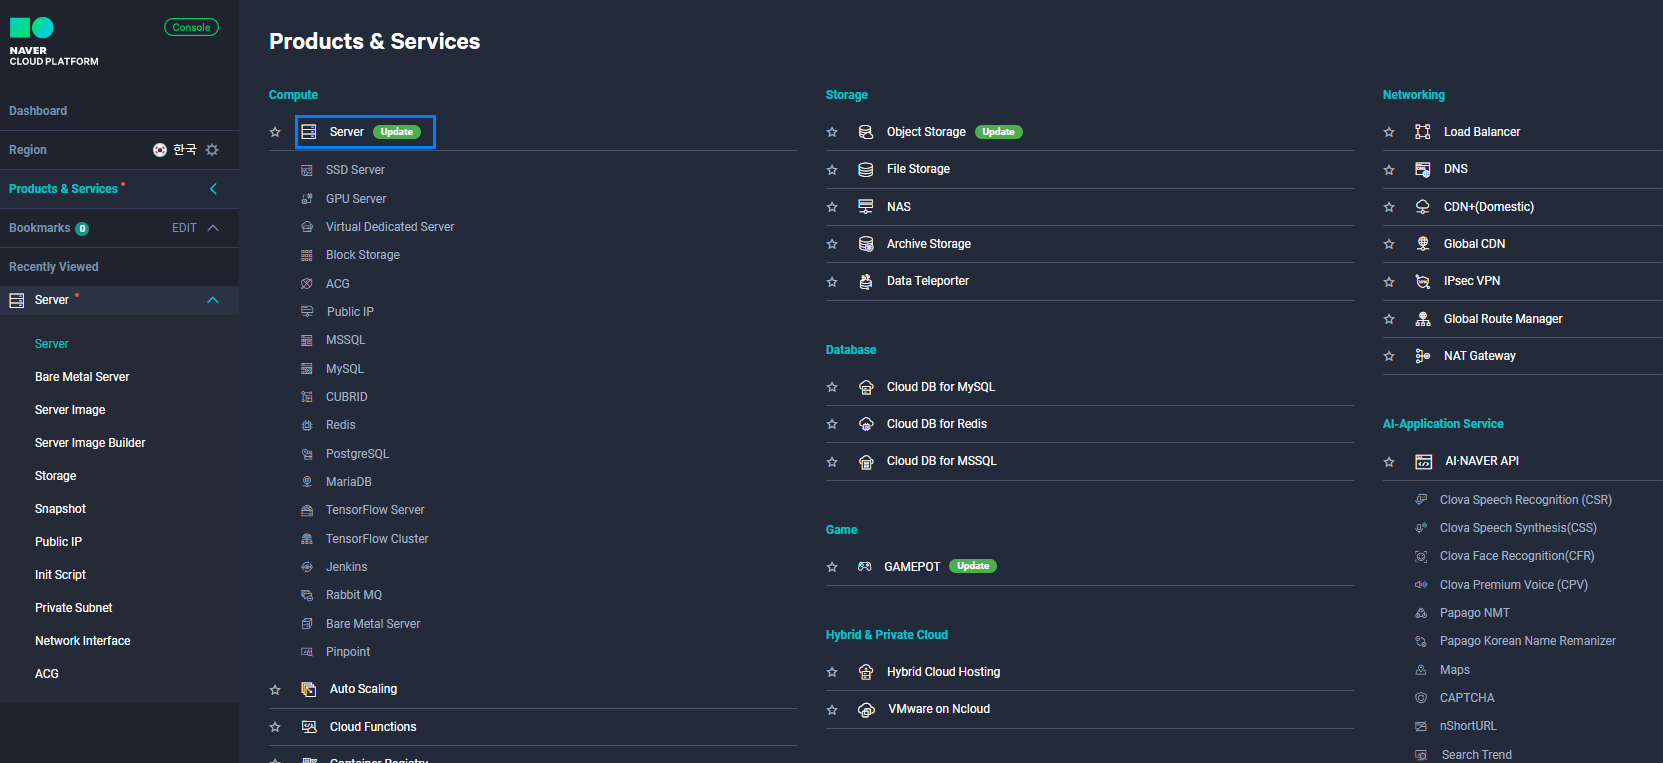
Task: Open region settings gear icon
Action: click(212, 150)
